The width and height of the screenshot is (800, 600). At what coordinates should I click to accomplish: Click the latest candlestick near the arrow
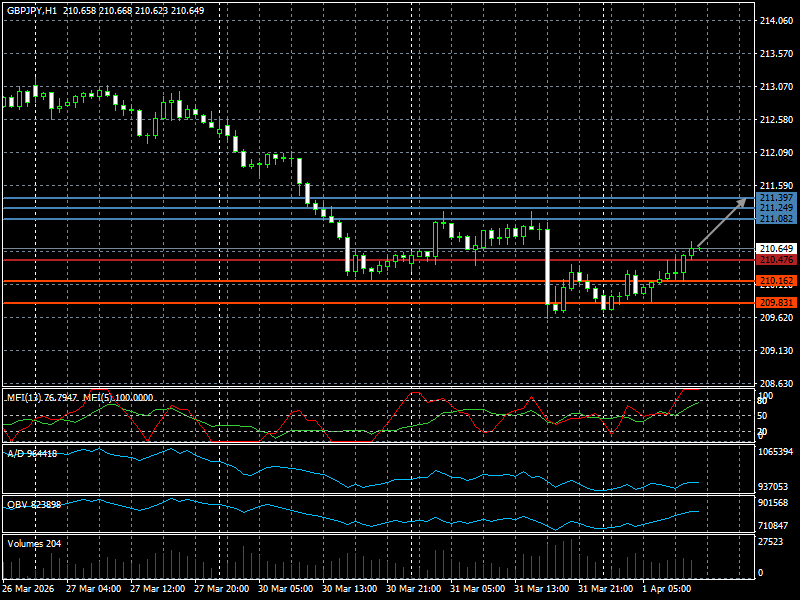point(692,251)
